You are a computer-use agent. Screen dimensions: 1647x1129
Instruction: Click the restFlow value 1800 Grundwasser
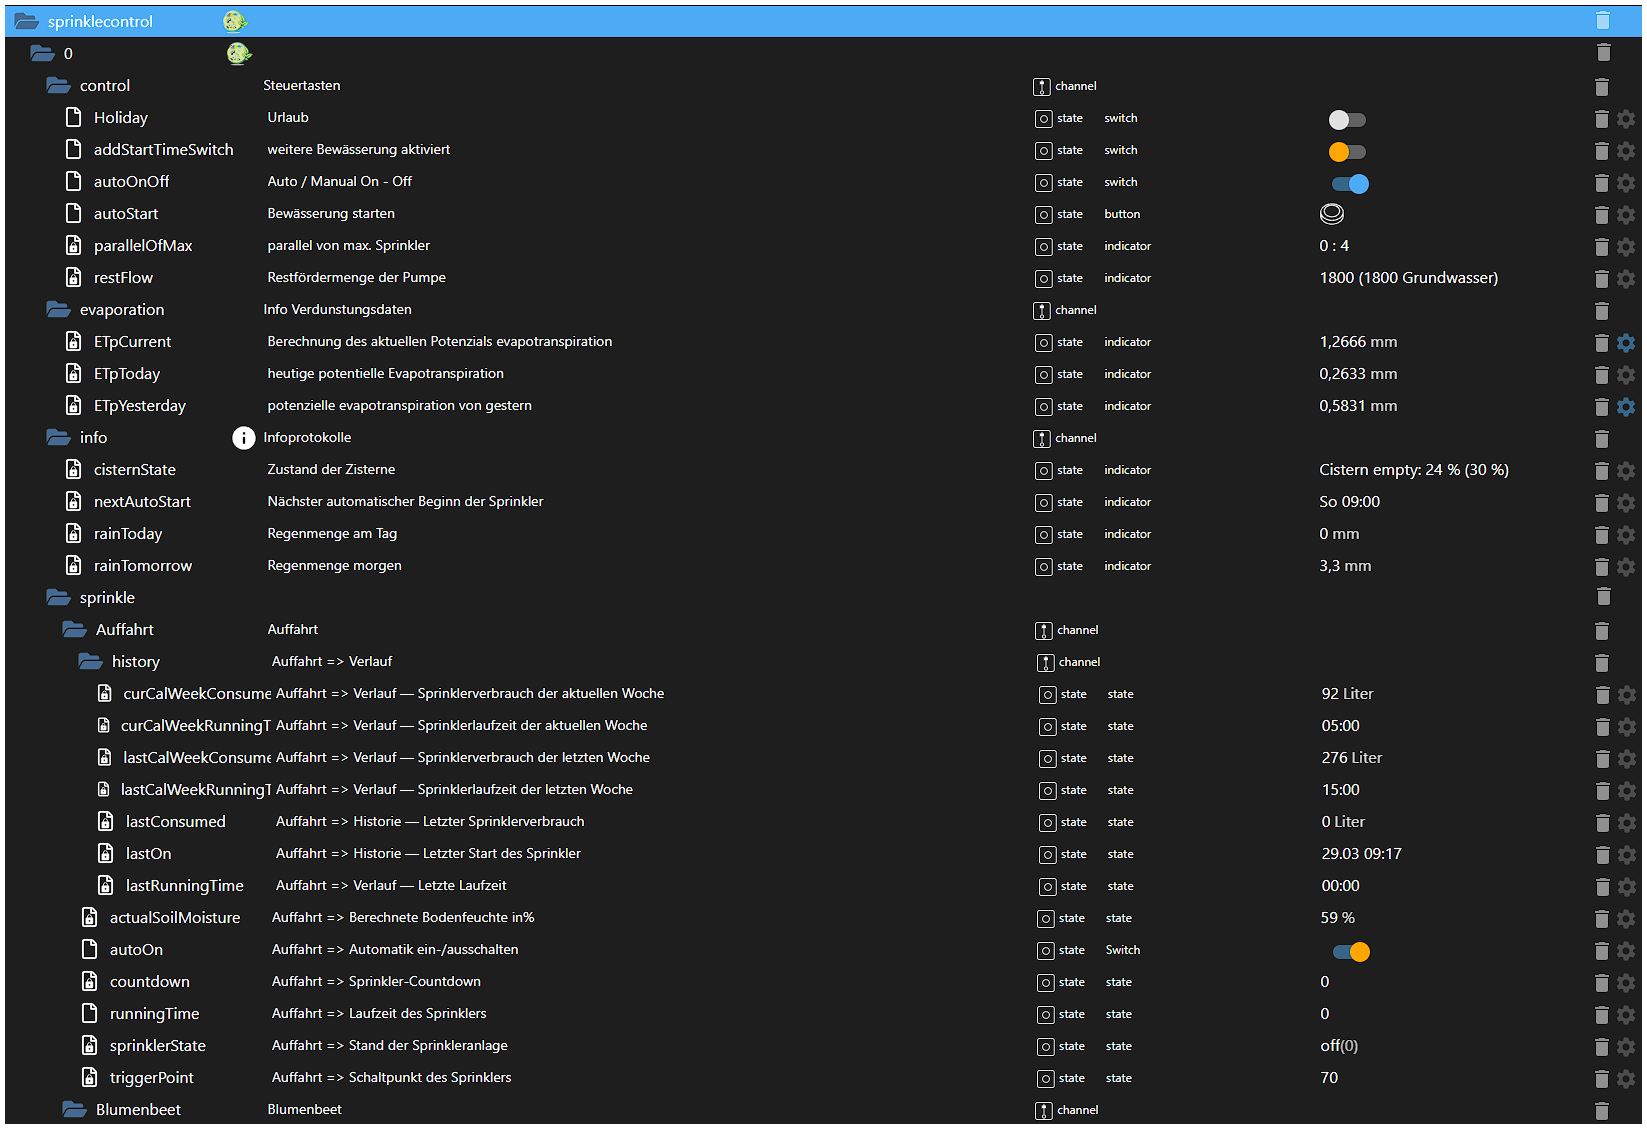point(1408,278)
